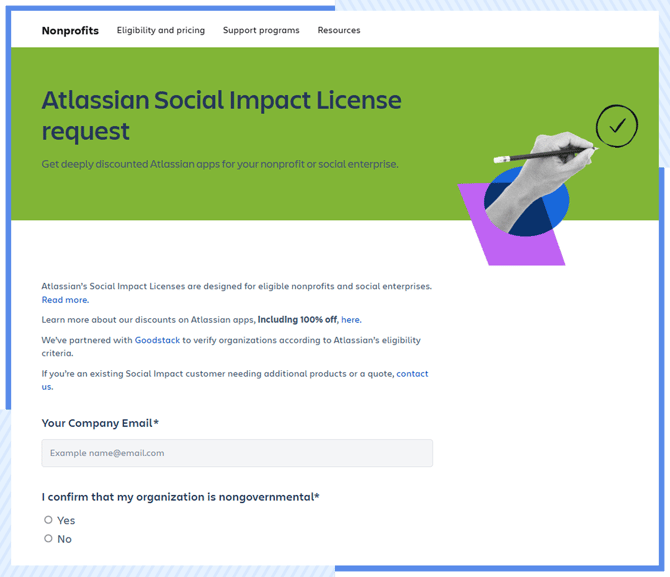Click the 'I confirm that my organization is nongovernmental*' label
Image resolution: width=670 pixels, height=577 pixels.
[x=180, y=497]
